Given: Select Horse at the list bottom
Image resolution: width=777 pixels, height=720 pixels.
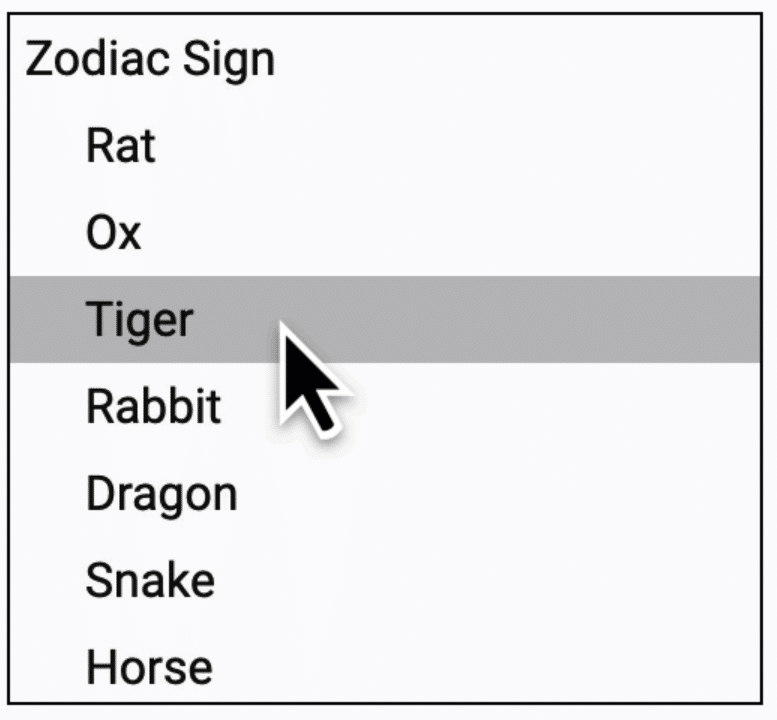Looking at the screenshot, I should point(149,667).
